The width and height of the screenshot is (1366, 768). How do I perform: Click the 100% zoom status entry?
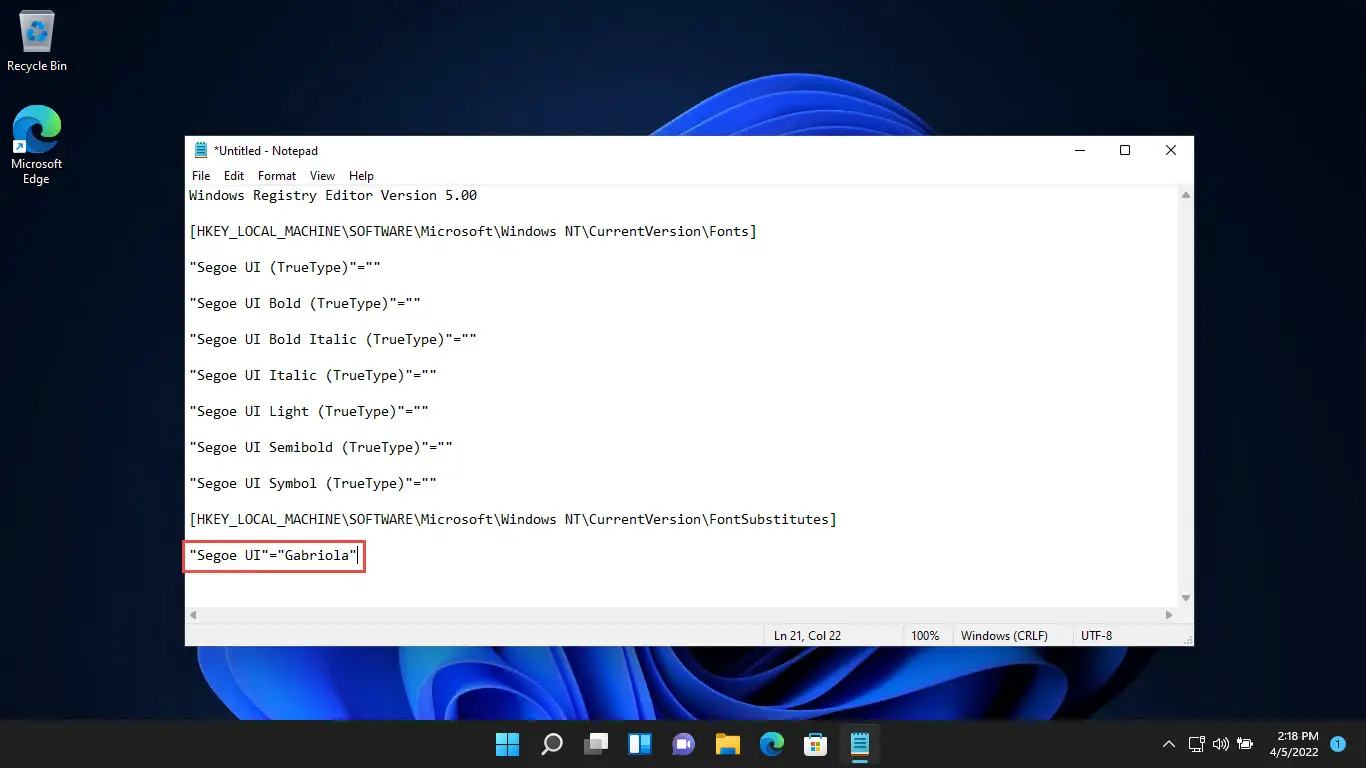coord(925,636)
